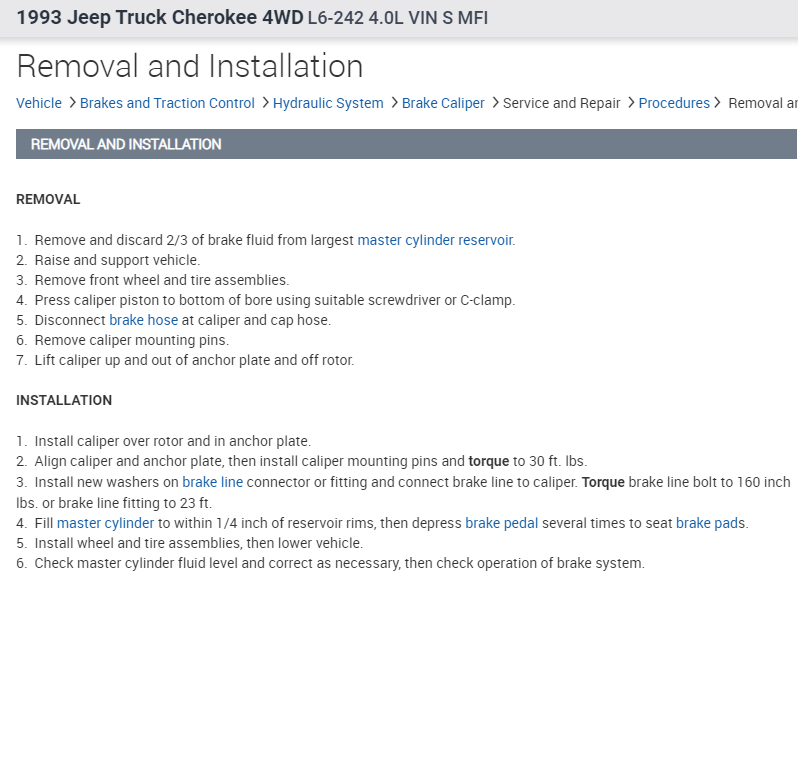This screenshot has height=761, width=798.
Task: Select the 1993 Jeep Truck Cherokee 4WD heading
Action: click(x=160, y=18)
